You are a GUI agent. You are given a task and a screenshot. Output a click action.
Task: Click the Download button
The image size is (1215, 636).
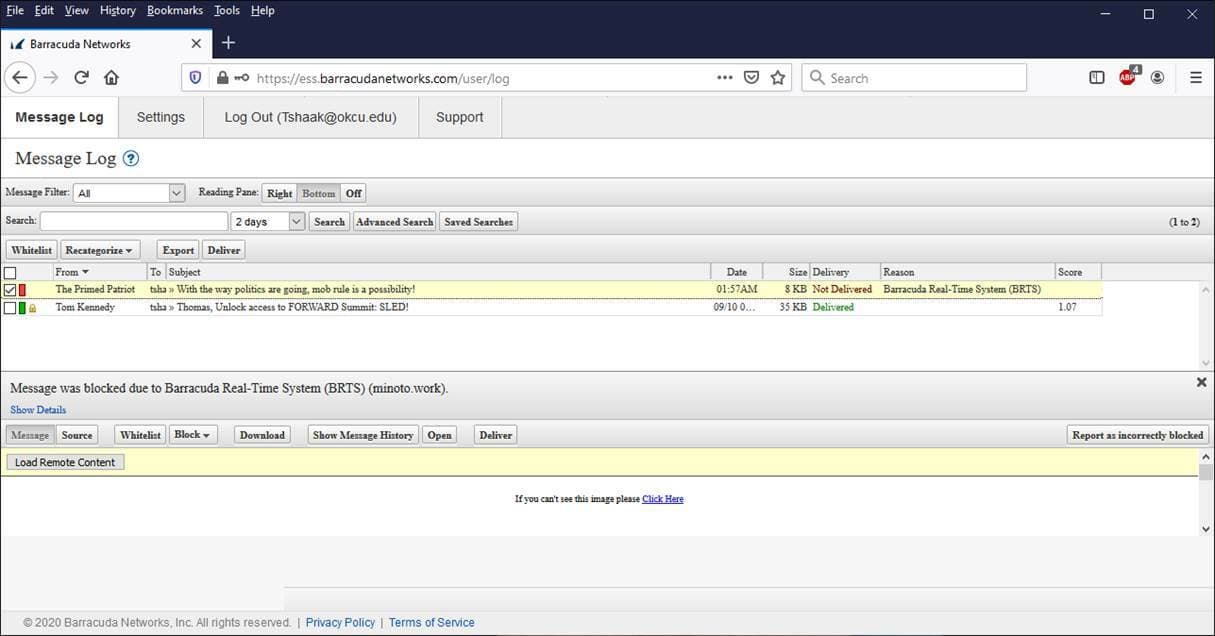(262, 435)
